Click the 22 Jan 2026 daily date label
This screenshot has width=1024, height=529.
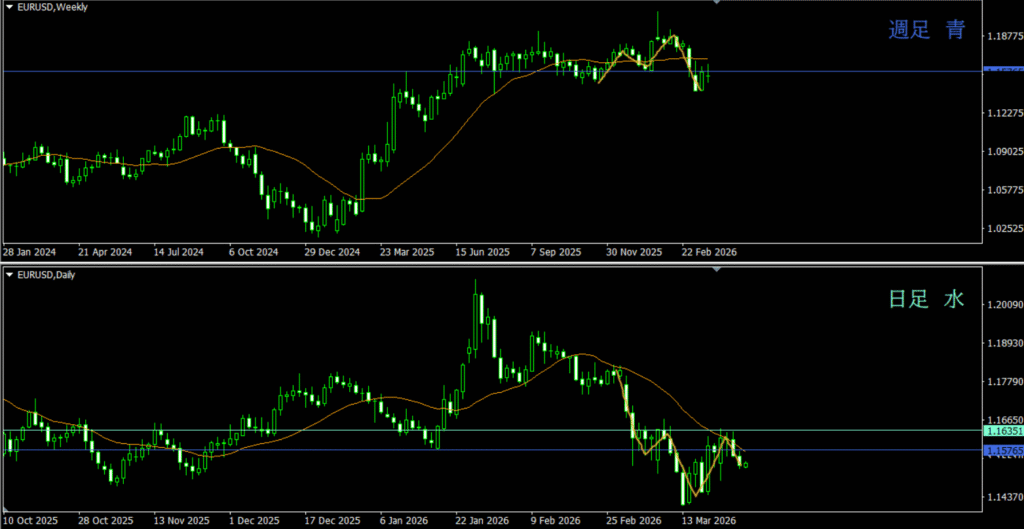click(481, 521)
